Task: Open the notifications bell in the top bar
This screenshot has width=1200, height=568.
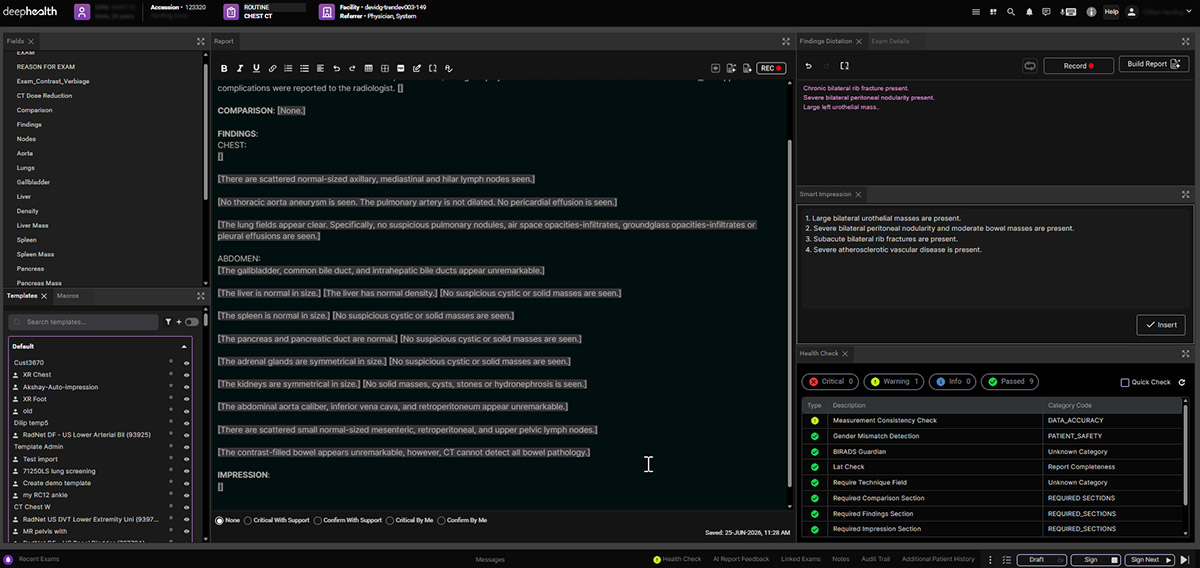Action: 1029,12
